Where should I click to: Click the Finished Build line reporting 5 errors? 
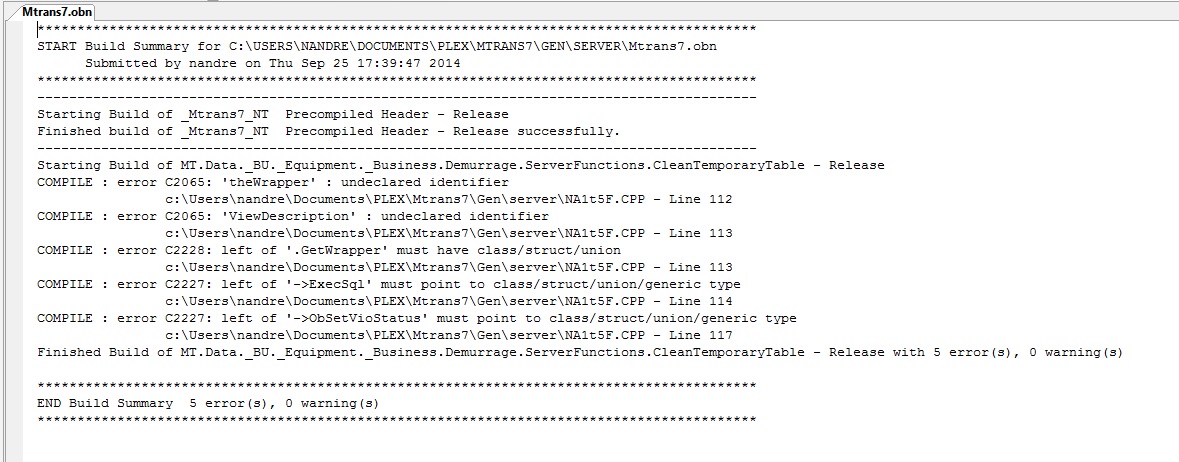tap(580, 352)
